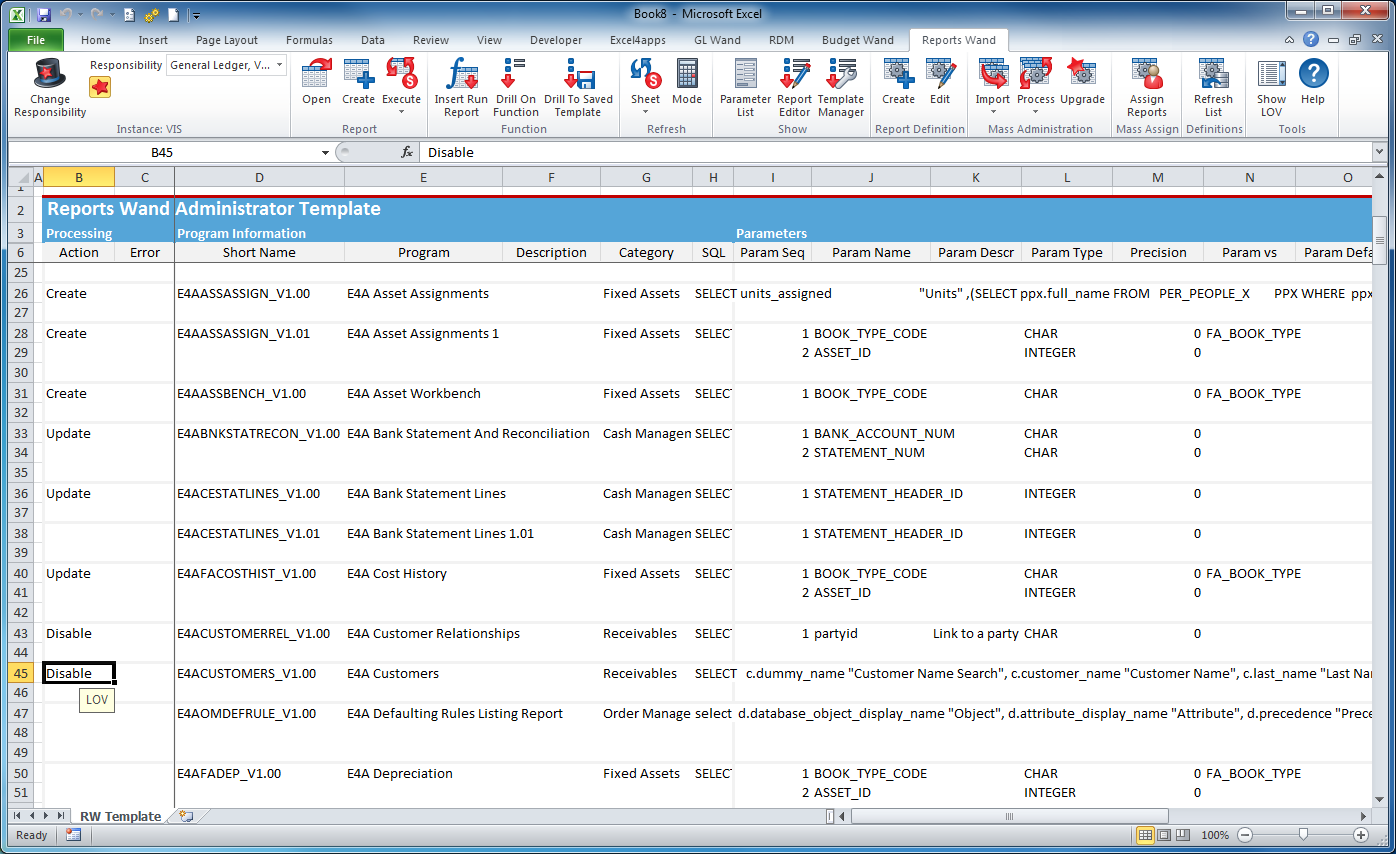Expand the Name Box dropdown arrow
Viewport: 1396px width, 854px height.
(x=325, y=153)
